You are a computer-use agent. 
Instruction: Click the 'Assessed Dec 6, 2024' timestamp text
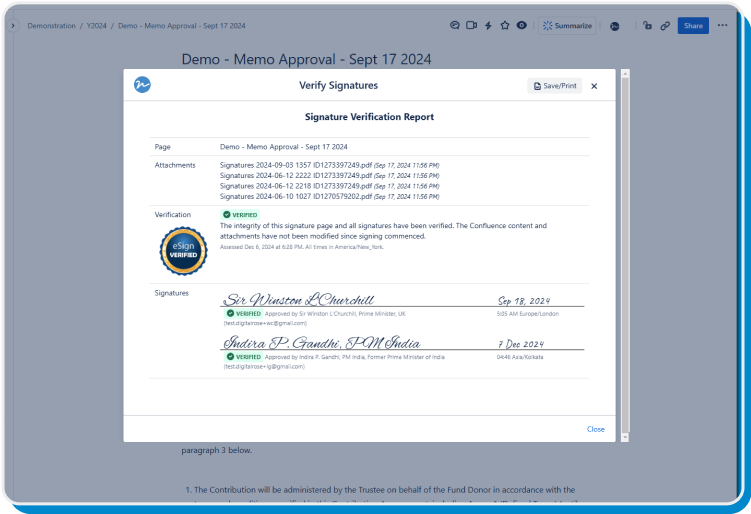point(302,247)
